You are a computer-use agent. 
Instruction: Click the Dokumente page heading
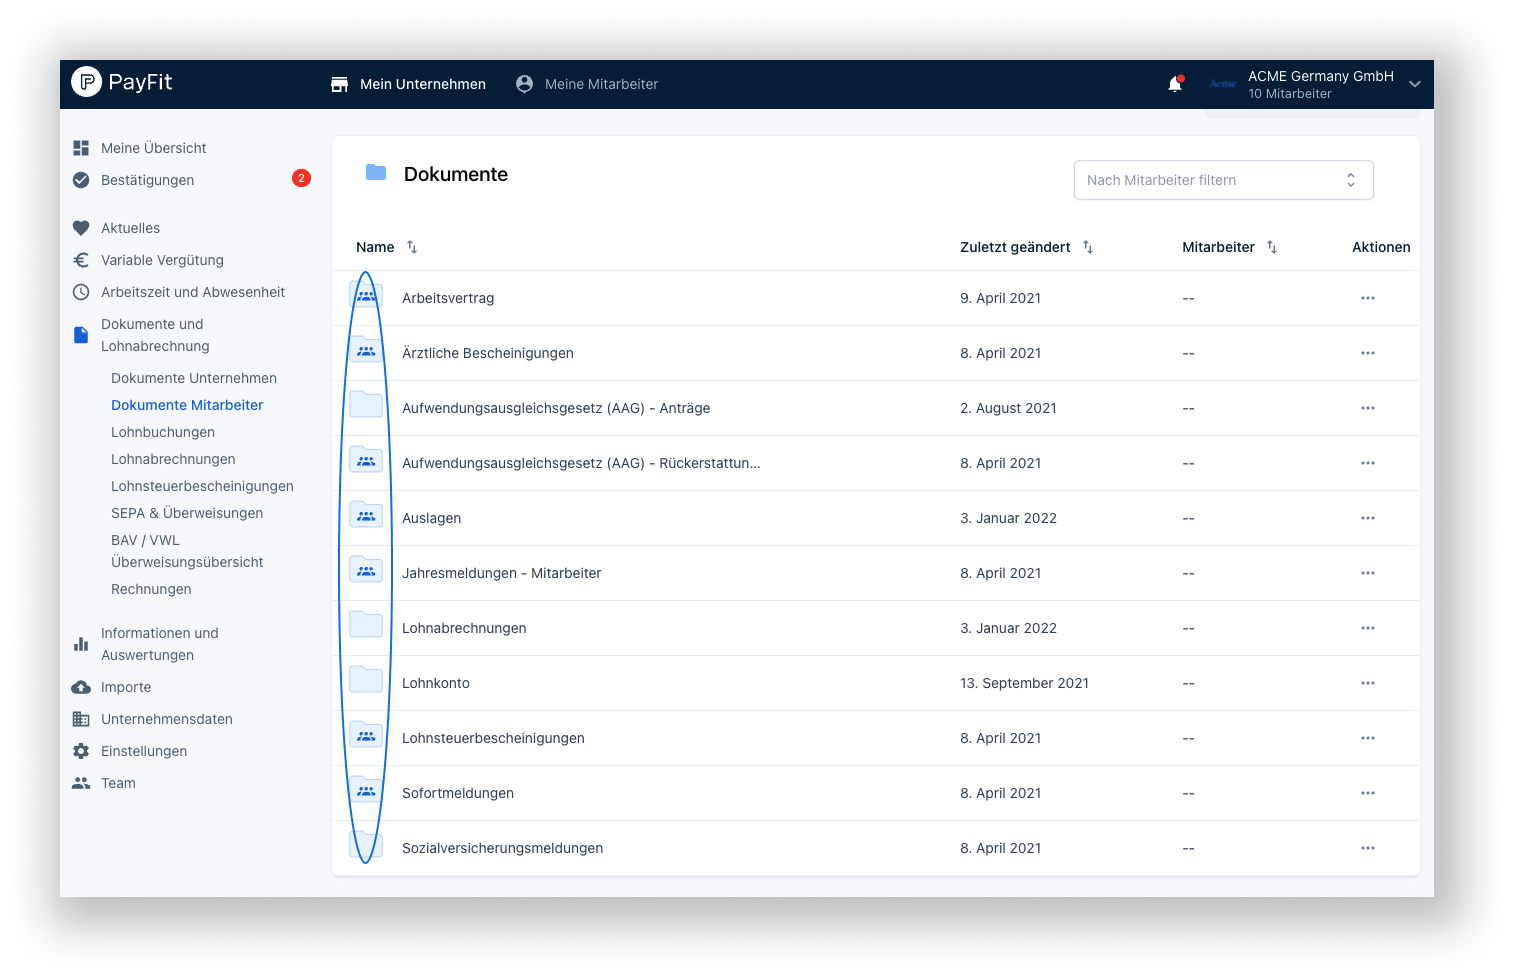[456, 174]
